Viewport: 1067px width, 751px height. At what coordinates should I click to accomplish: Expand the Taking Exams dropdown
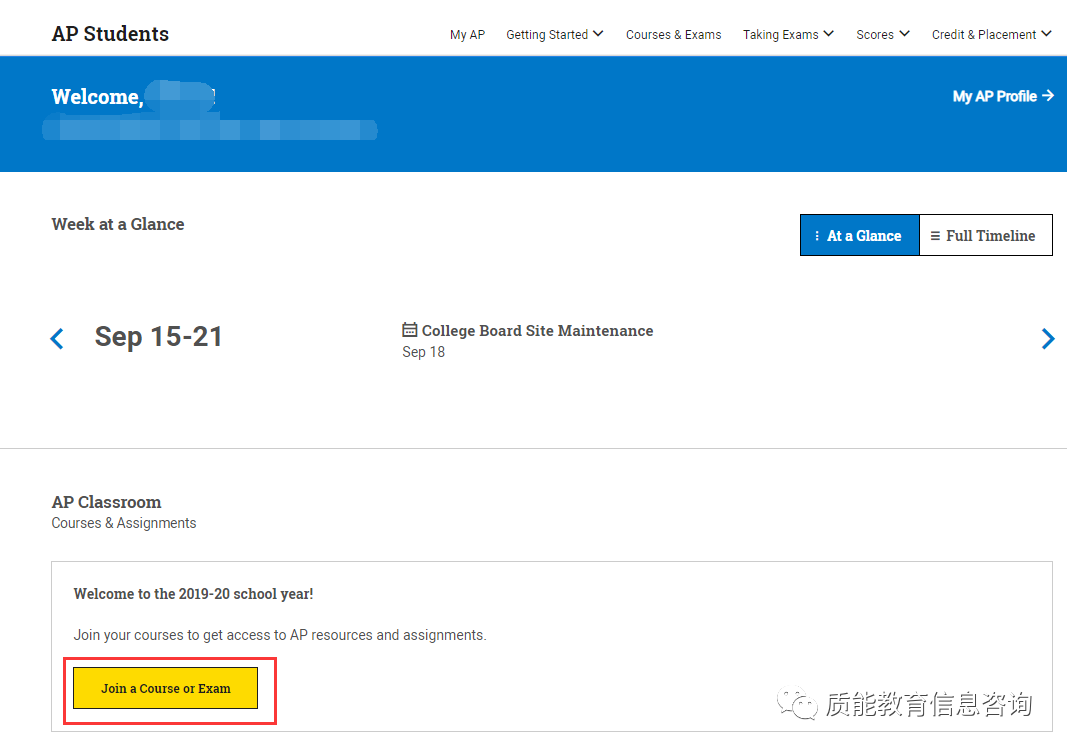point(788,35)
